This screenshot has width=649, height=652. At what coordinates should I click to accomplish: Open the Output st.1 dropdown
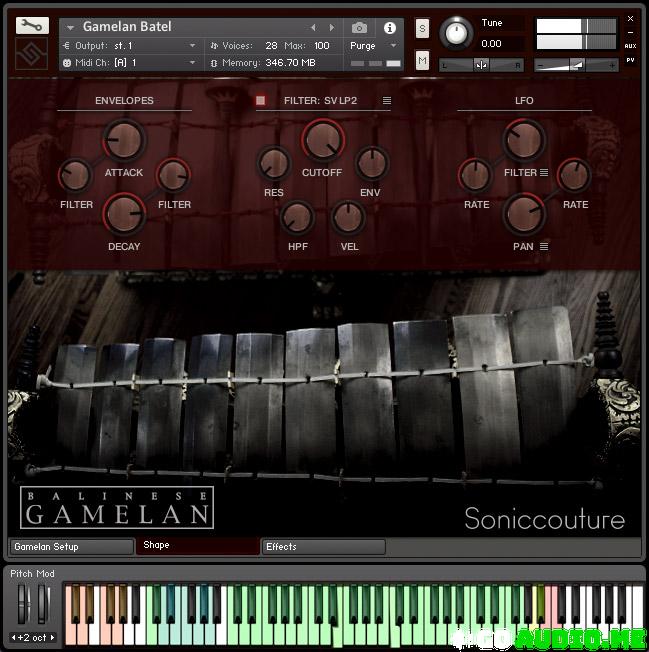(192, 45)
